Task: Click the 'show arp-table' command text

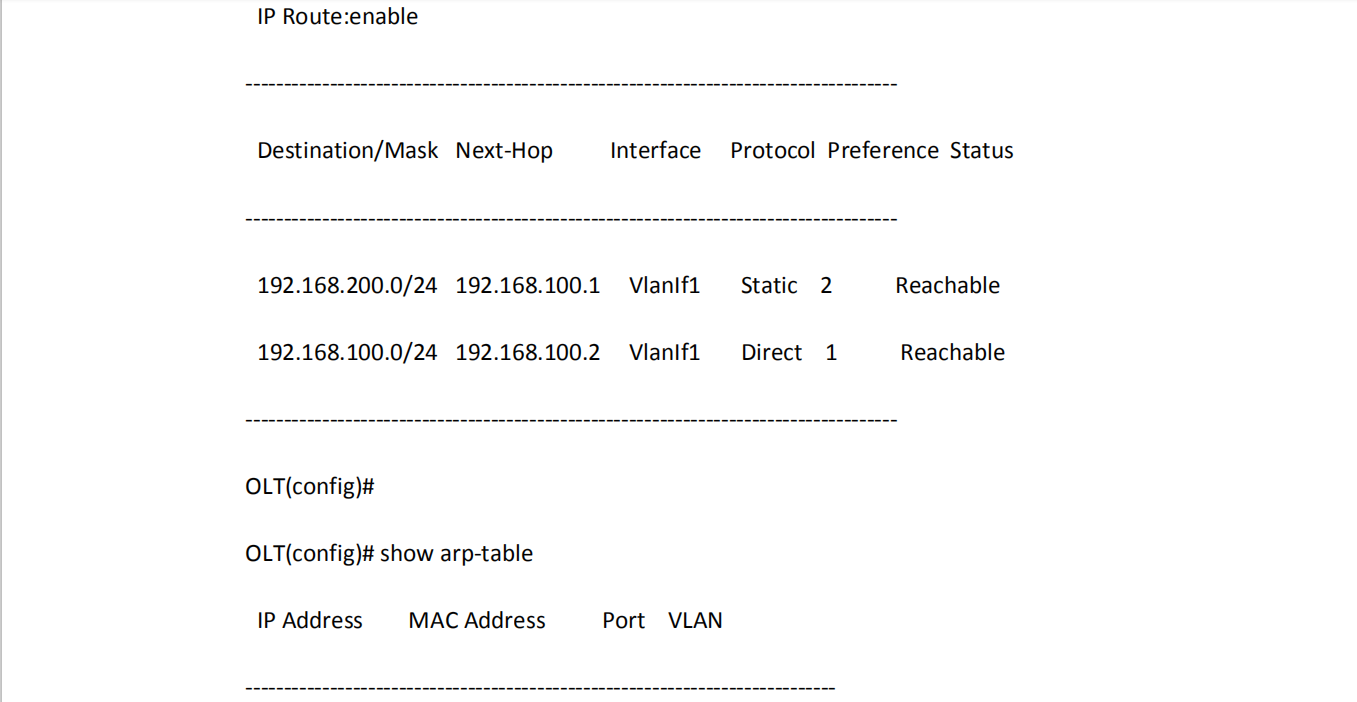Action: click(x=456, y=554)
